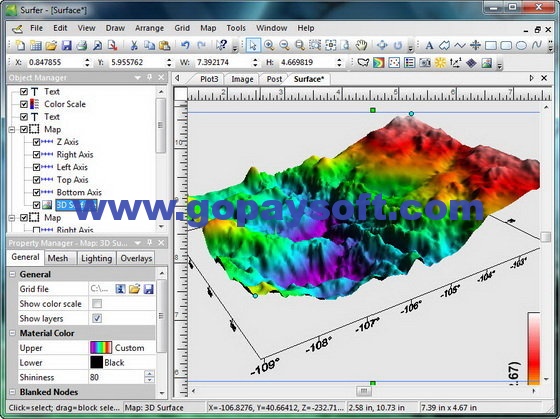Undo the last action

(x=185, y=45)
